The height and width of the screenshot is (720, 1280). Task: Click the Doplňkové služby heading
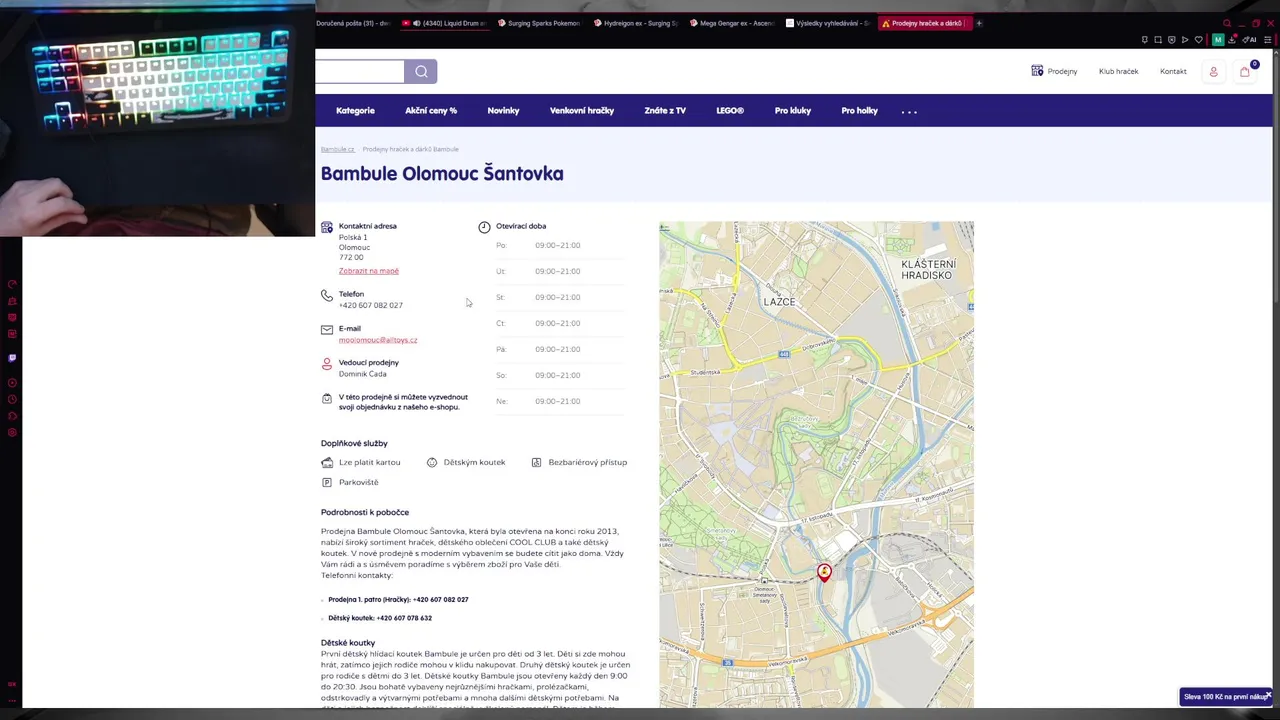click(354, 443)
